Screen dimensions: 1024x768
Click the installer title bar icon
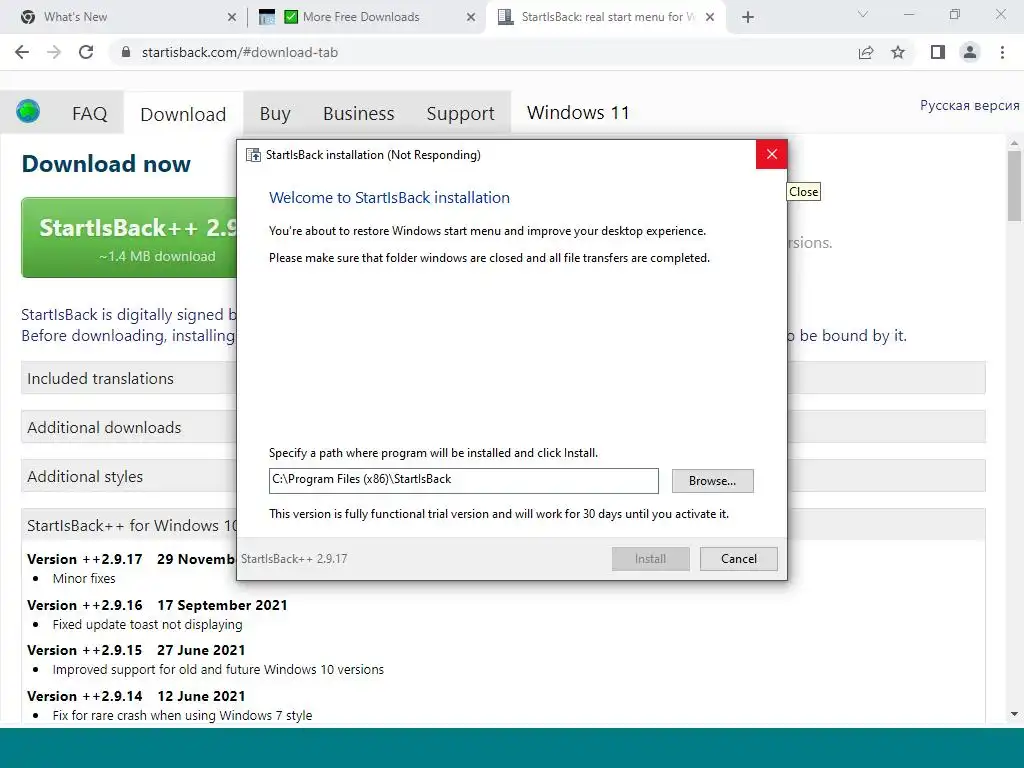pyautogui.click(x=253, y=155)
